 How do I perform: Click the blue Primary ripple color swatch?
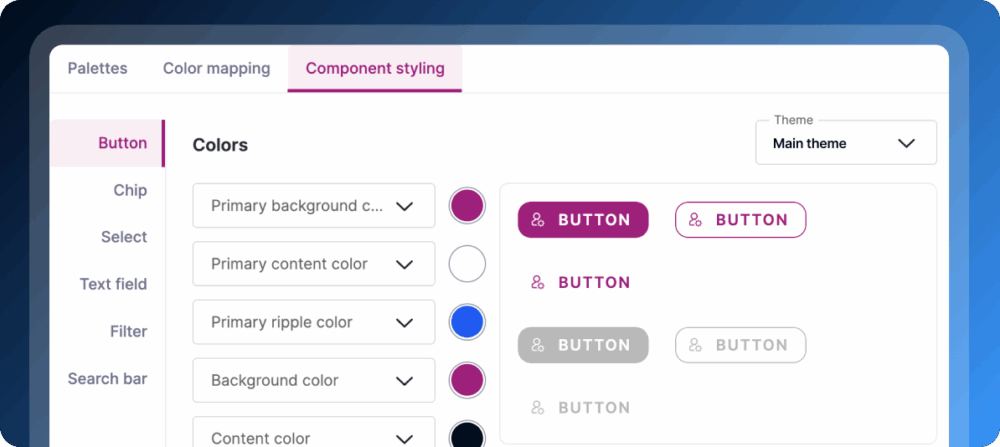pos(467,322)
